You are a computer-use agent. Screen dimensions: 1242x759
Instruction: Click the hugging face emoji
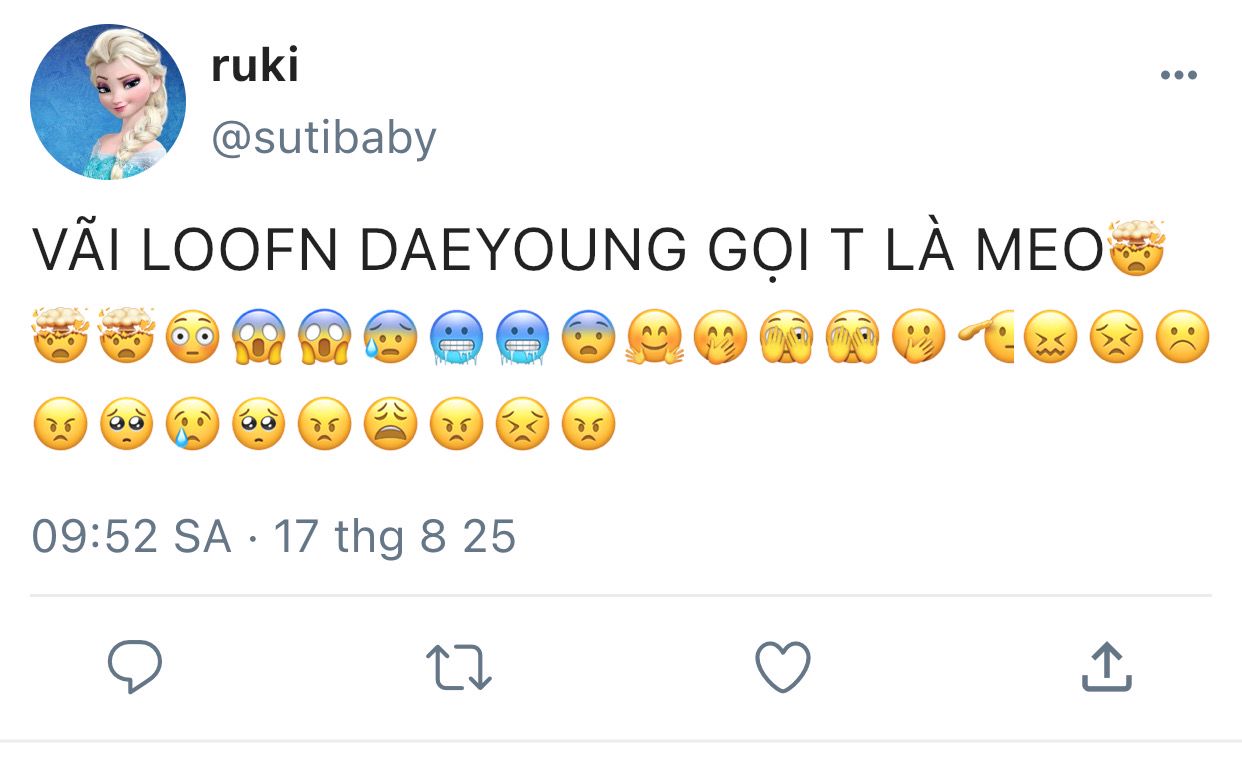pos(655,338)
